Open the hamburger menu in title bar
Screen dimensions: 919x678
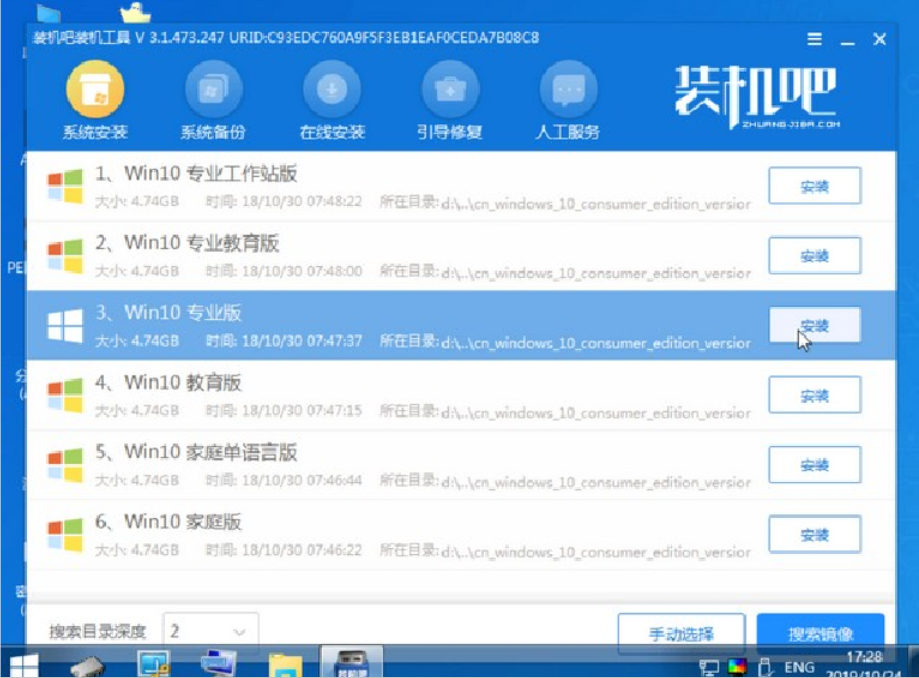(814, 39)
